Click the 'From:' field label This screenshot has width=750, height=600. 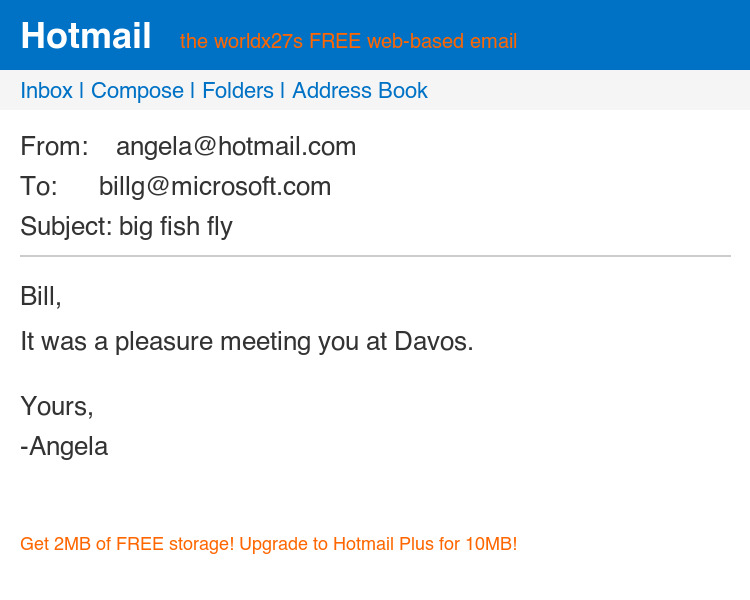pos(54,147)
